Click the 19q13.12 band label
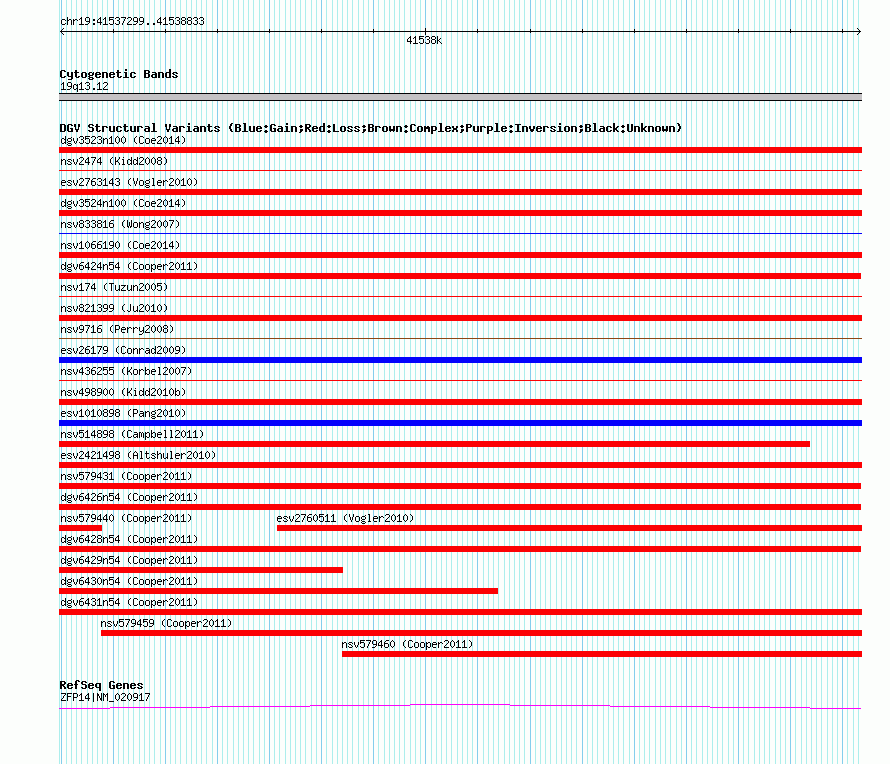The width and height of the screenshot is (890, 764). (84, 86)
